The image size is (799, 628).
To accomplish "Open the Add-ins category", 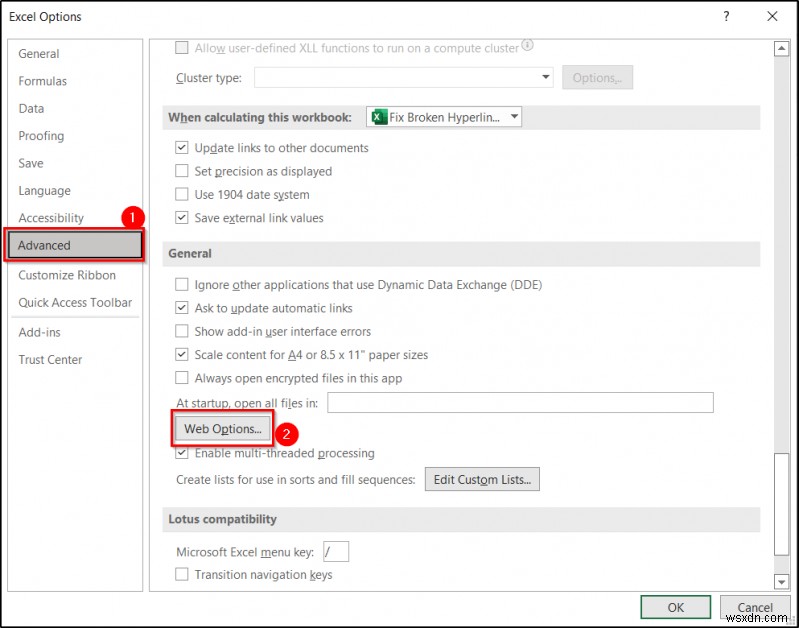I will pyautogui.click(x=39, y=332).
